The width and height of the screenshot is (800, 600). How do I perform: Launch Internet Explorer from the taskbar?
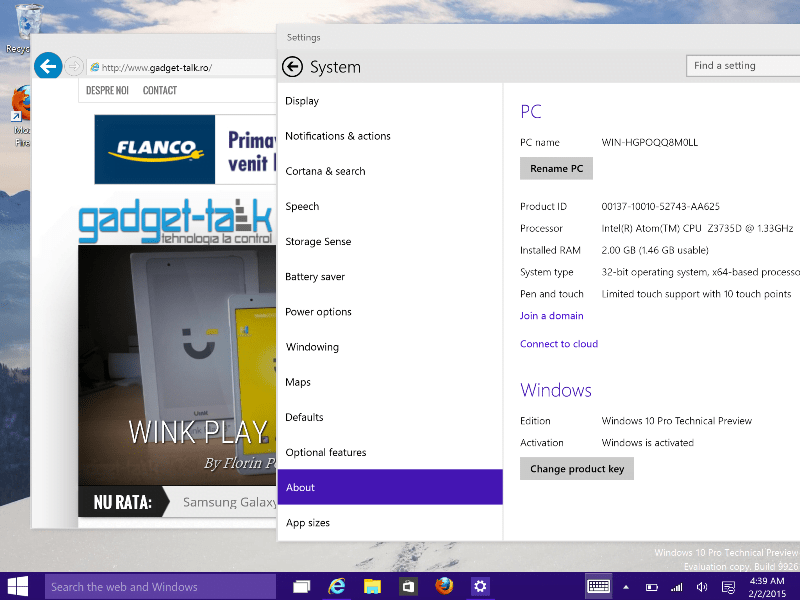click(x=336, y=587)
